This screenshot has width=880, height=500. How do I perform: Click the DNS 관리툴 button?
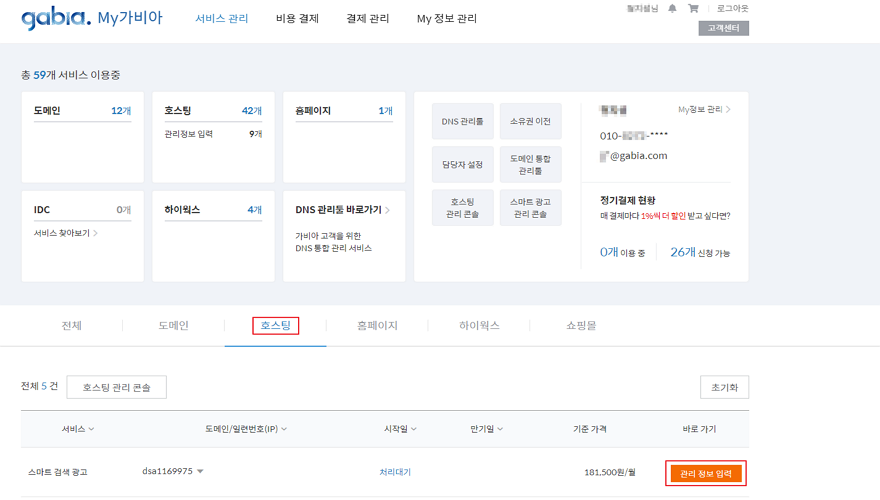[x=462, y=121]
